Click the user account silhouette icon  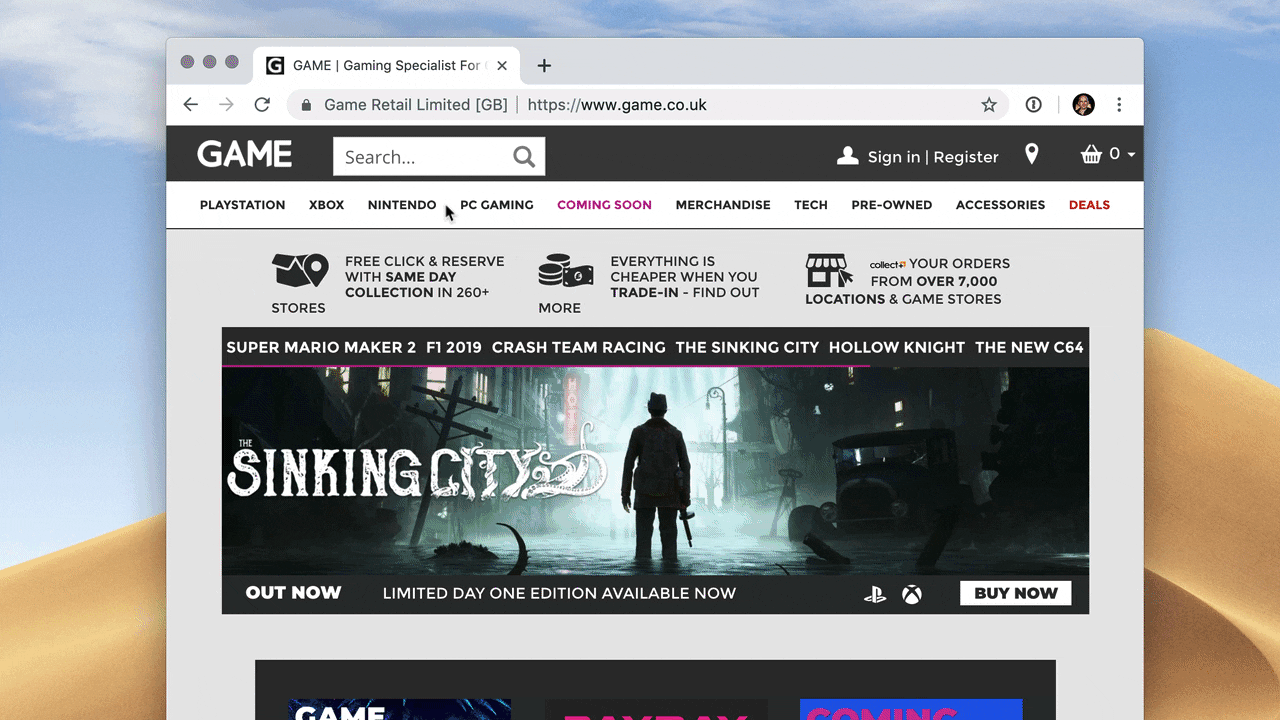[848, 155]
